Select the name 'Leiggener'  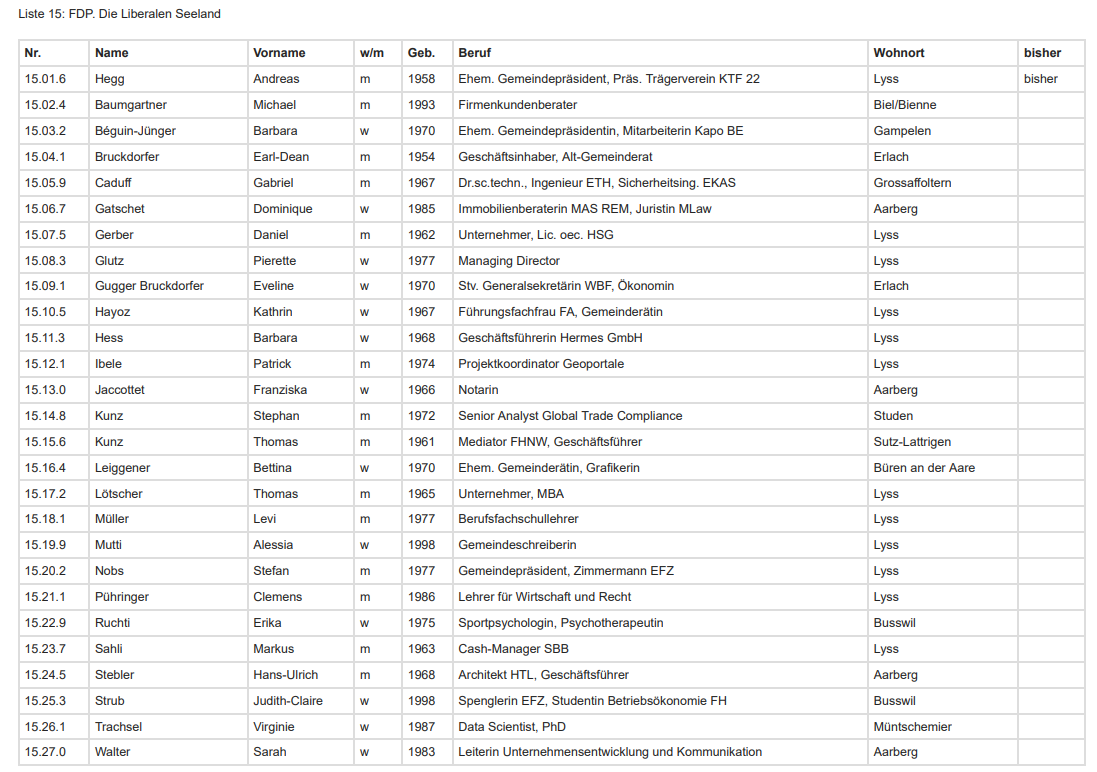pyautogui.click(x=122, y=468)
